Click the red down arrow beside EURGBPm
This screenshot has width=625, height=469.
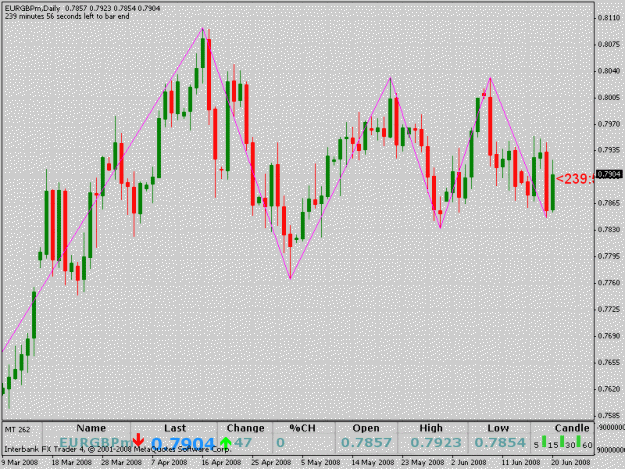click(x=138, y=440)
